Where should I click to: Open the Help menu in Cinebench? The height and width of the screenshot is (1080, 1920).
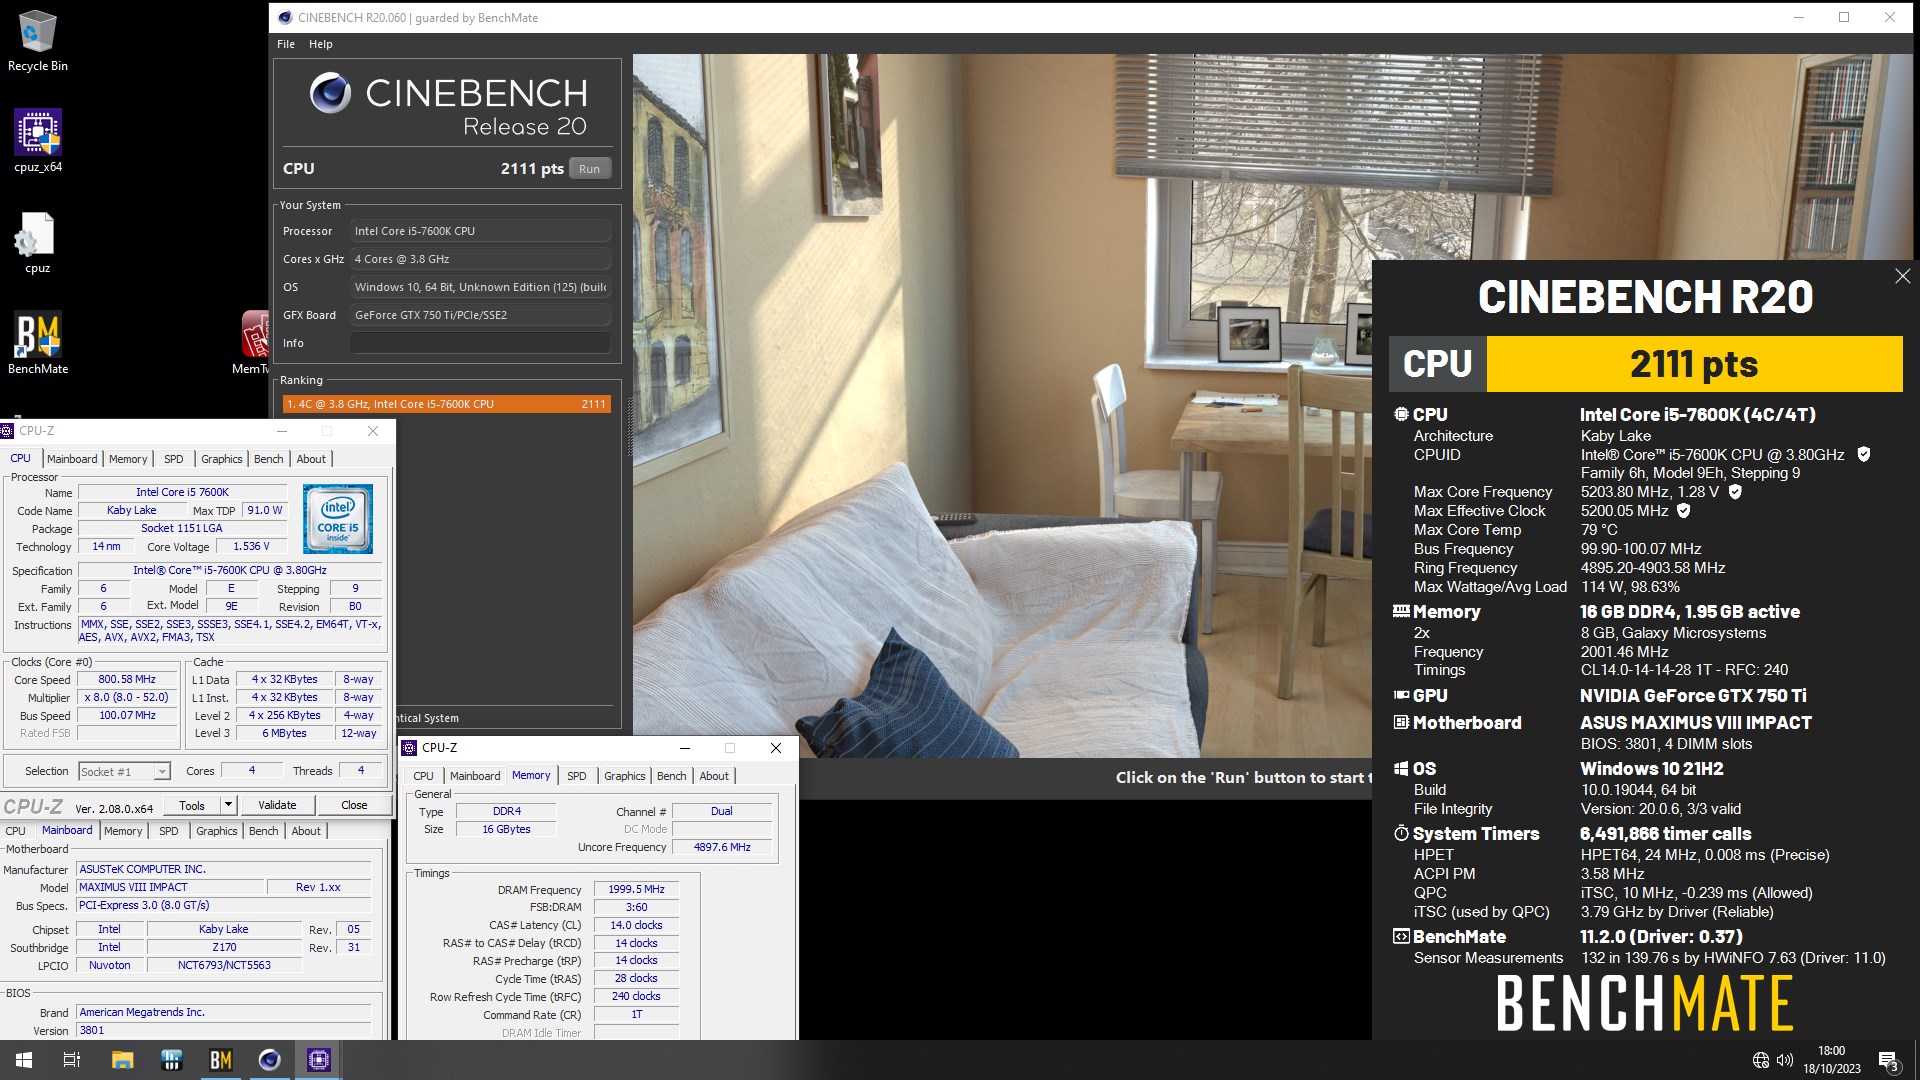(320, 44)
